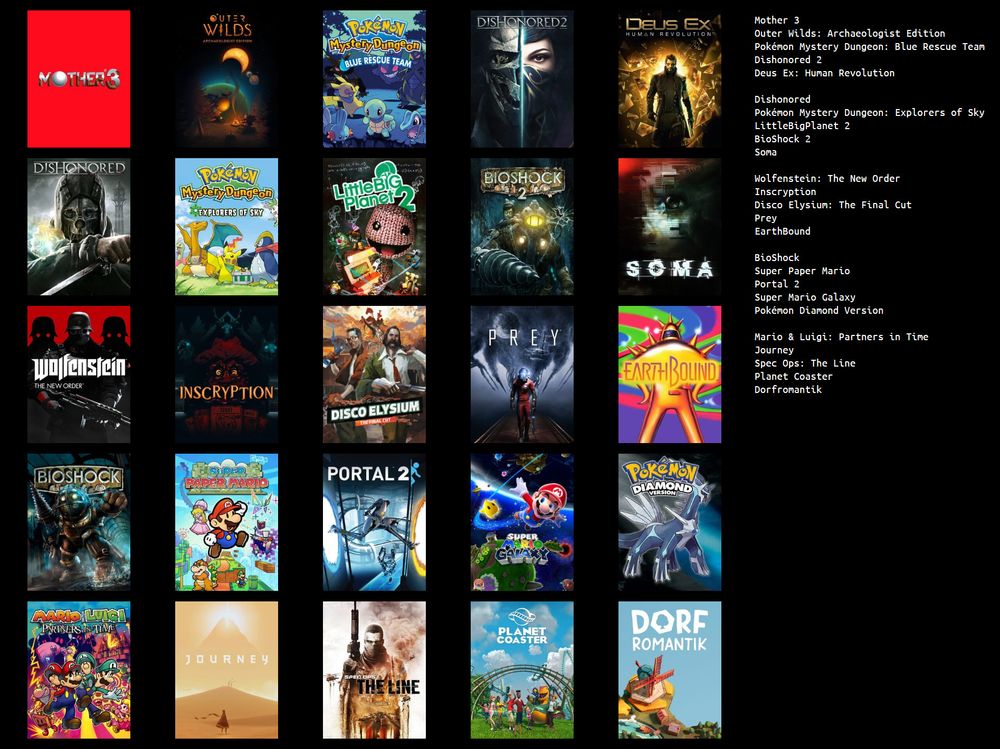
Task: Open the Prey cover image
Action: pyautogui.click(x=522, y=374)
